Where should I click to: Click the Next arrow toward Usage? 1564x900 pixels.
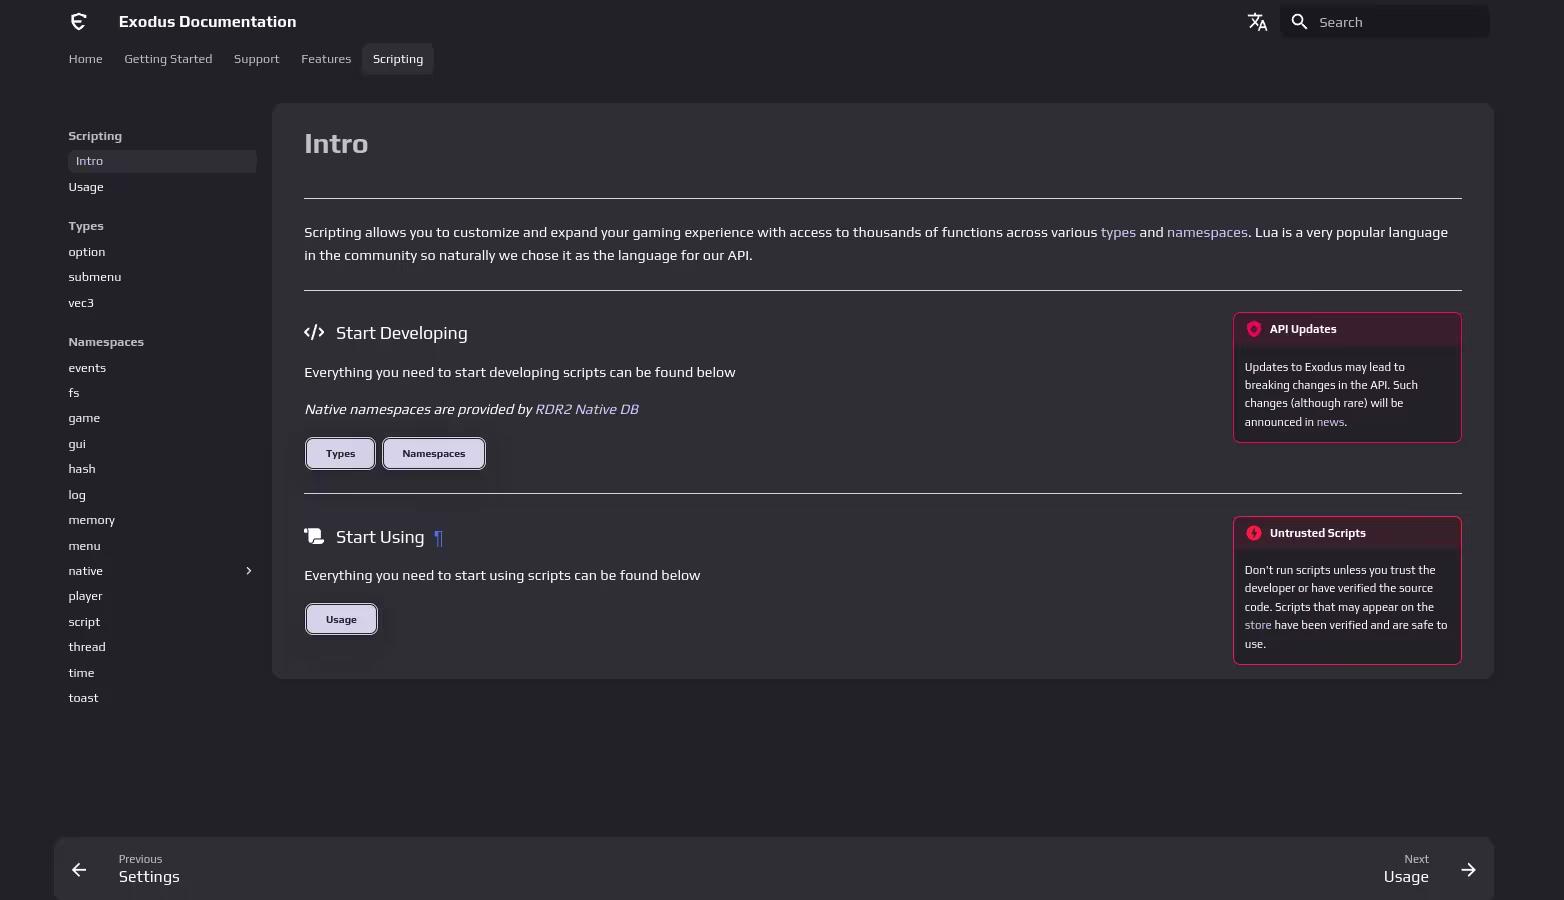click(x=1468, y=869)
